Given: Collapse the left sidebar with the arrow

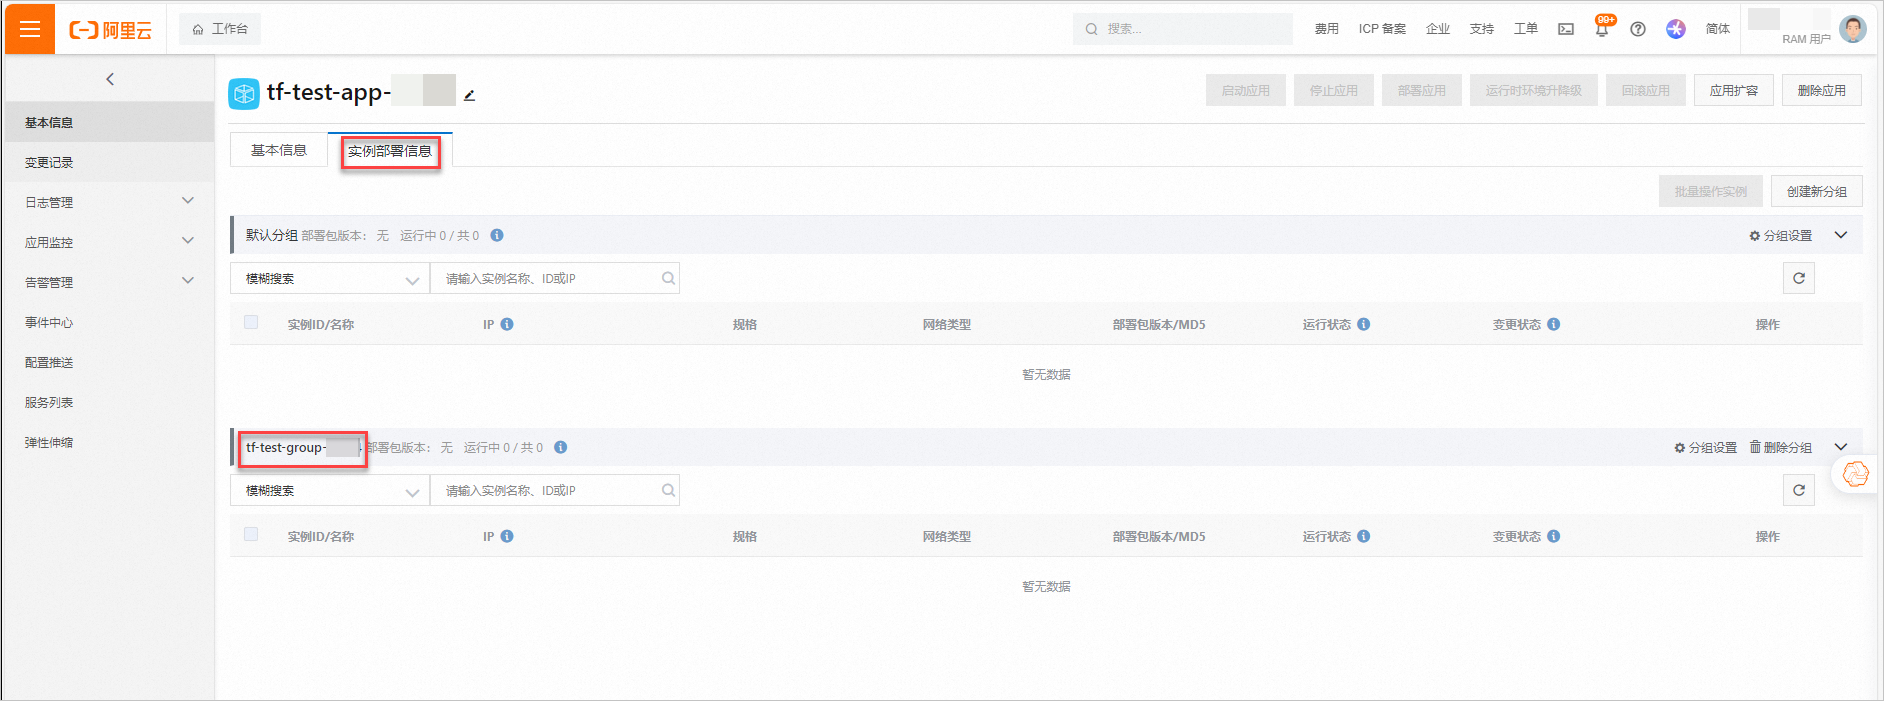Looking at the screenshot, I should pos(110,79).
